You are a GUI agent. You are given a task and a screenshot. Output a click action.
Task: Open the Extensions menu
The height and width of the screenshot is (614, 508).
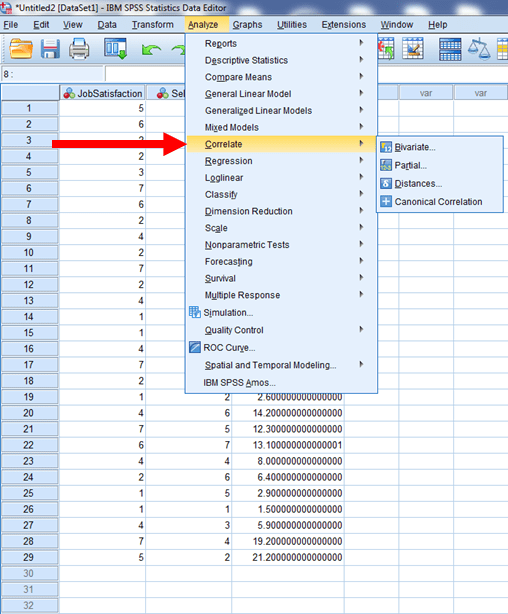tap(343, 25)
